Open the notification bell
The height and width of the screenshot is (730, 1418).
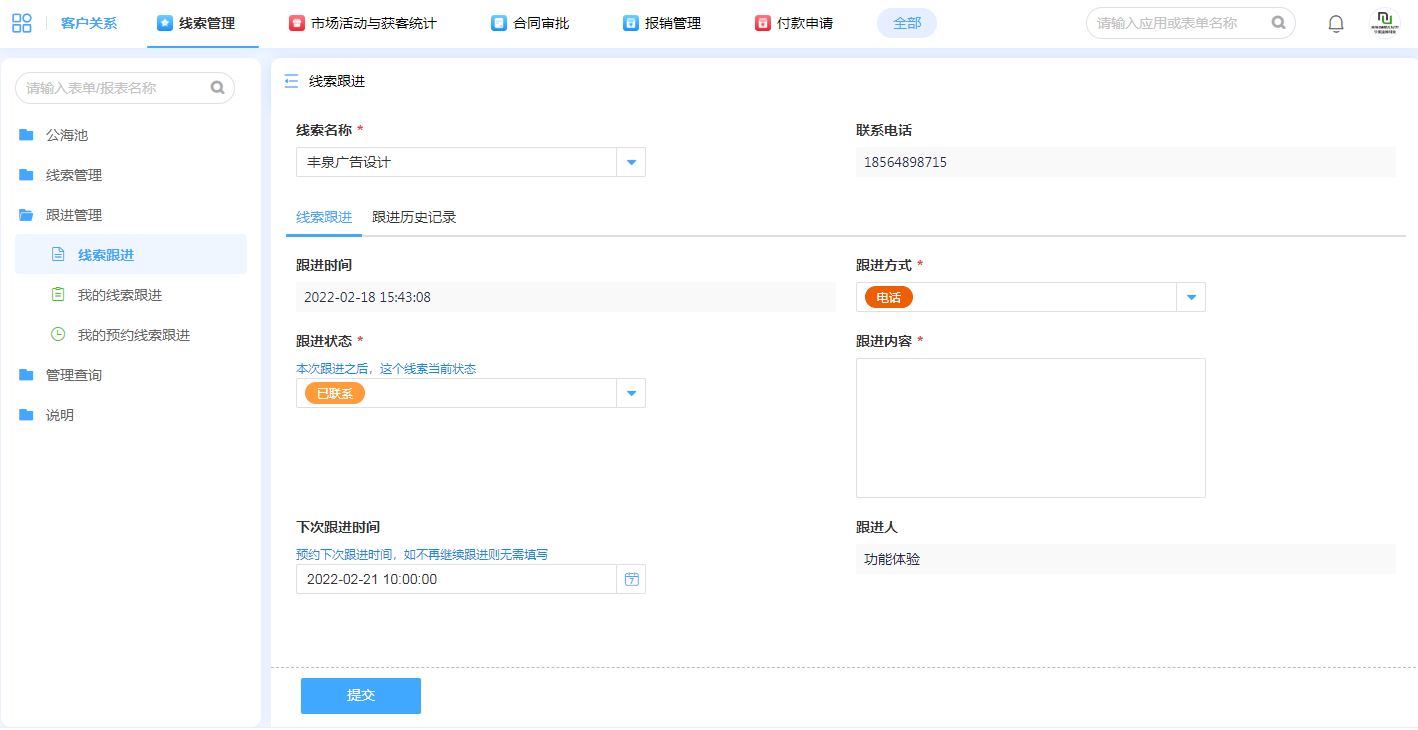tap(1335, 23)
